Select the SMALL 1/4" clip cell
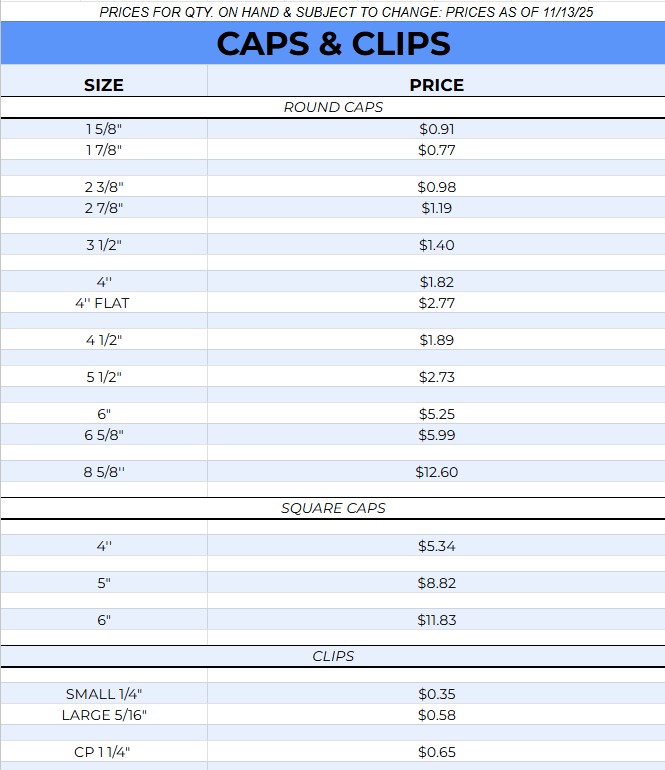 [x=104, y=694]
